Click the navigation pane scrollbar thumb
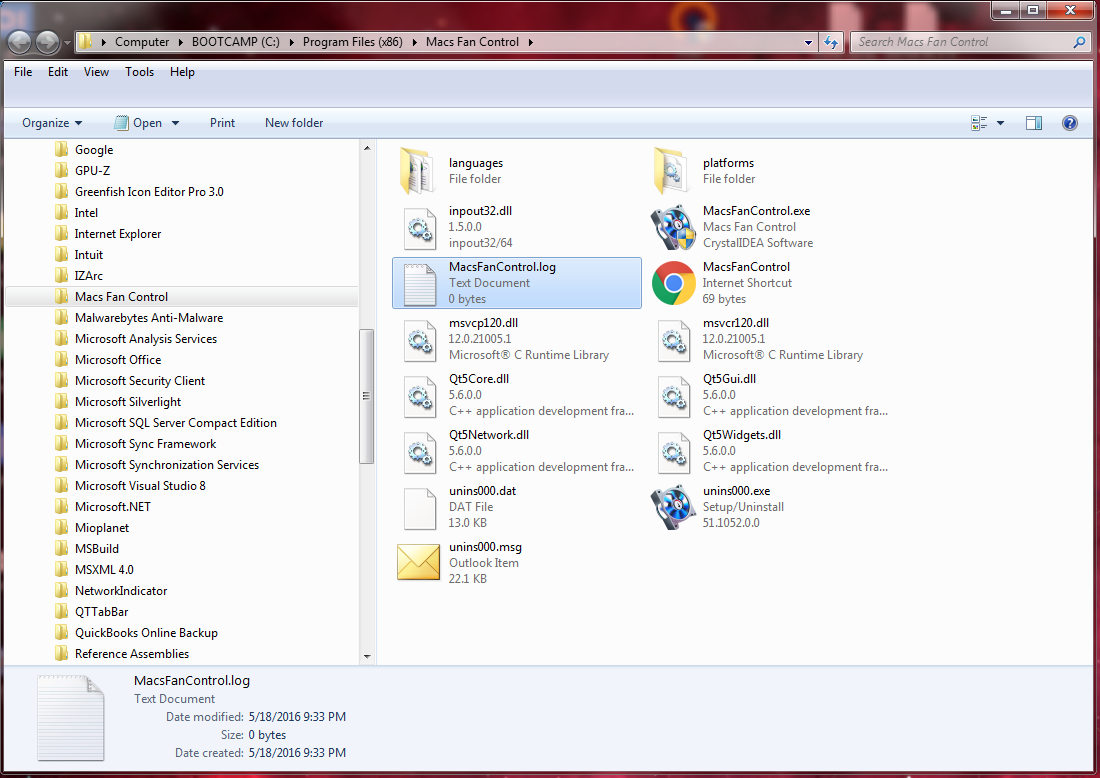This screenshot has width=1100, height=778. [x=366, y=396]
